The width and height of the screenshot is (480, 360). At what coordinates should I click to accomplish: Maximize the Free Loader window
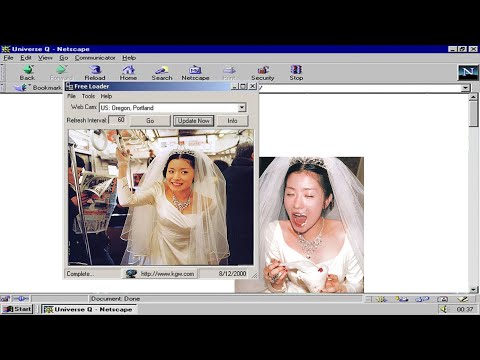tap(244, 86)
